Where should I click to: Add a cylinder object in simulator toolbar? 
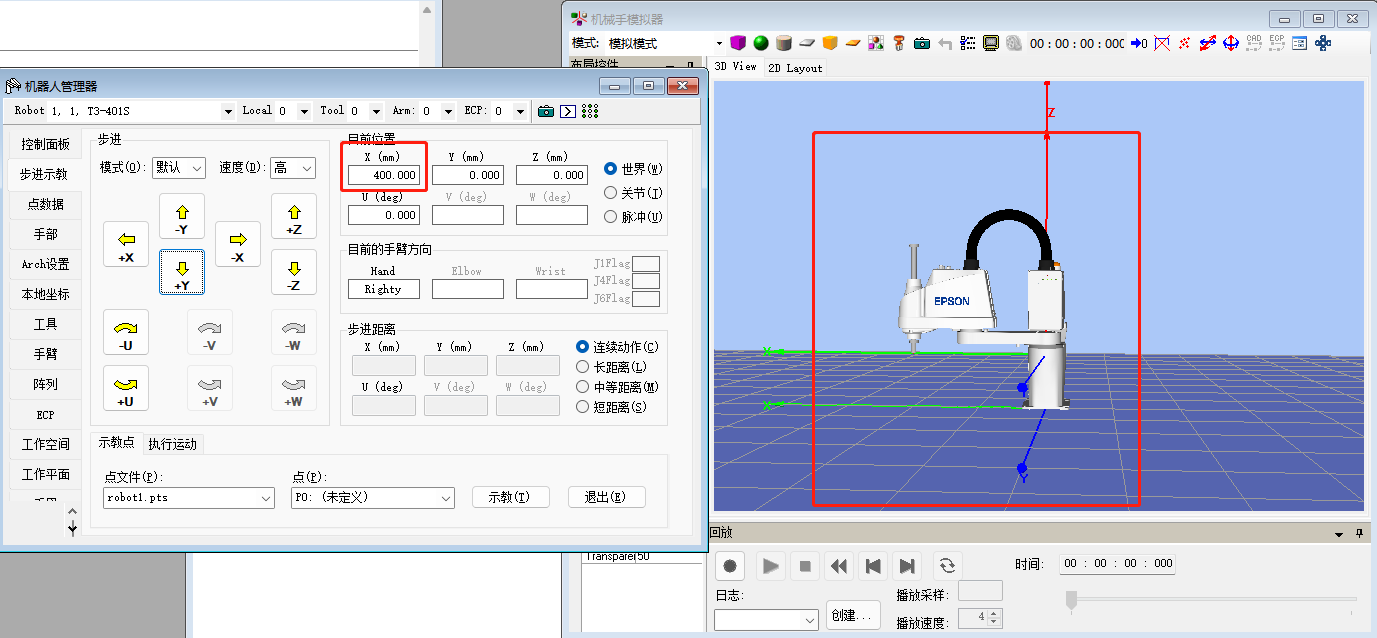point(784,43)
